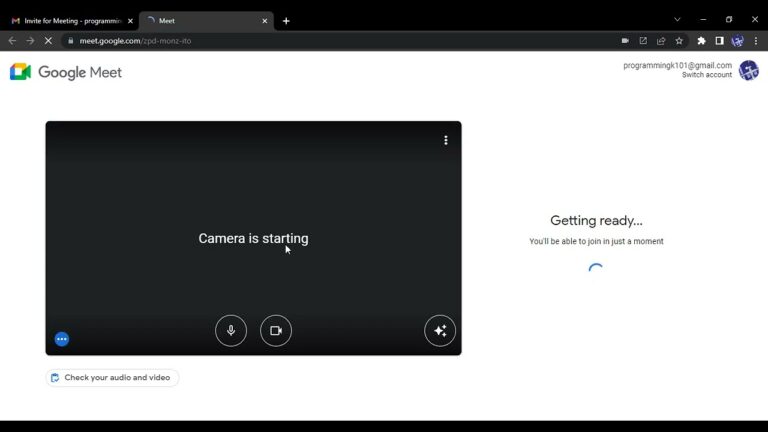Close the Meet tab
The width and height of the screenshot is (768, 432).
click(x=264, y=21)
